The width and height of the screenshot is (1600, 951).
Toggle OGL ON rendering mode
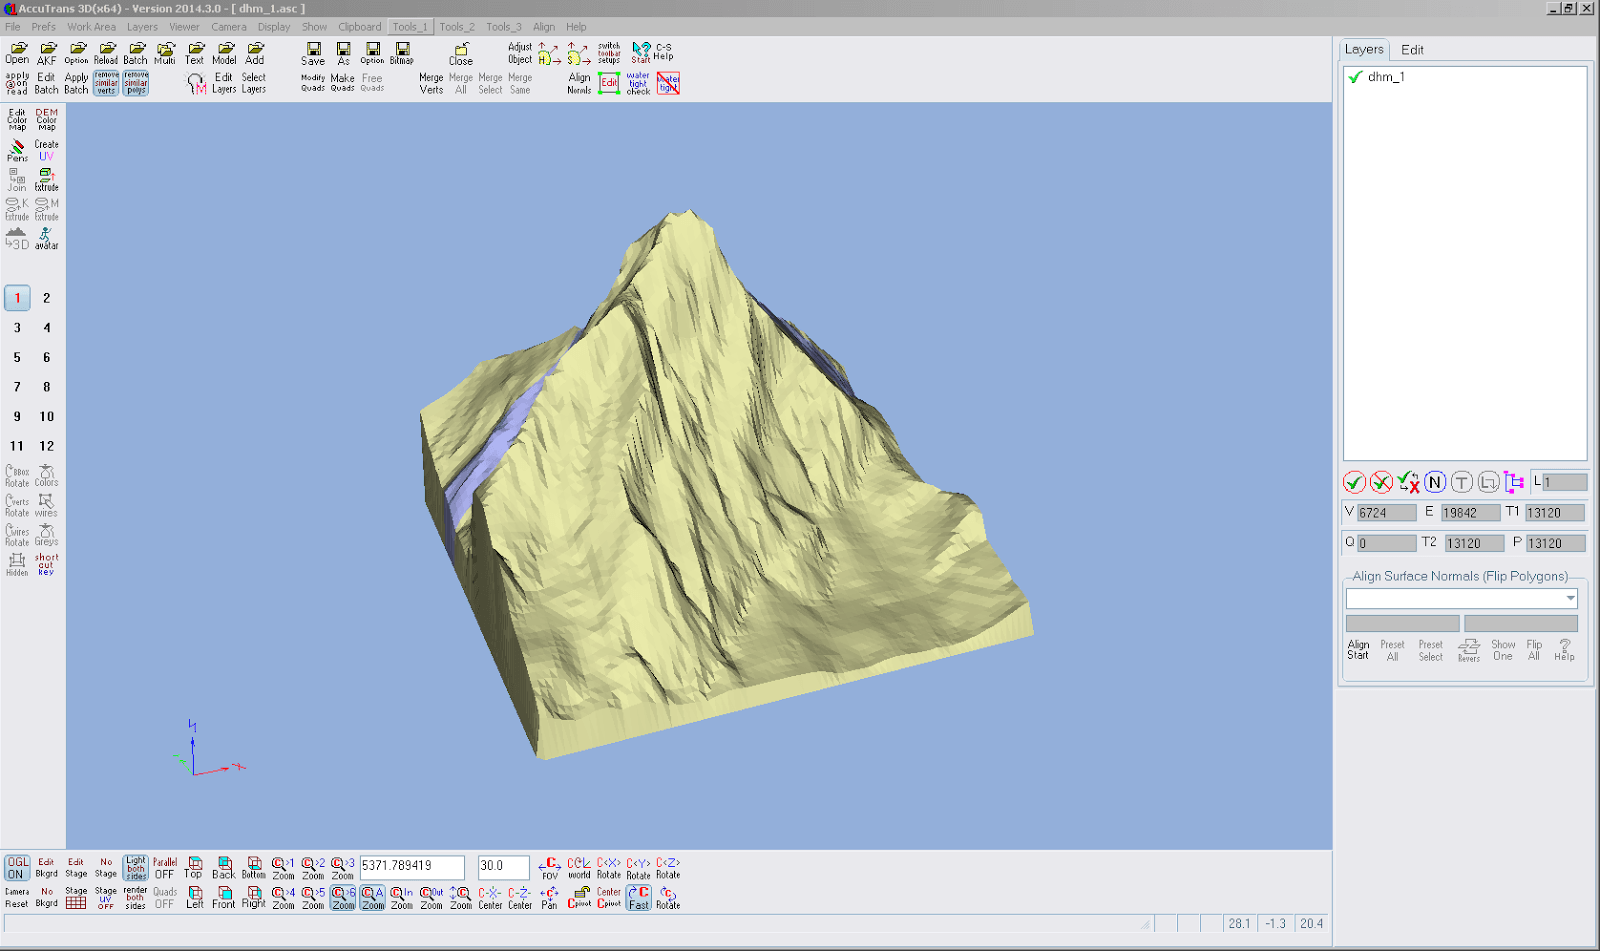click(x=17, y=866)
